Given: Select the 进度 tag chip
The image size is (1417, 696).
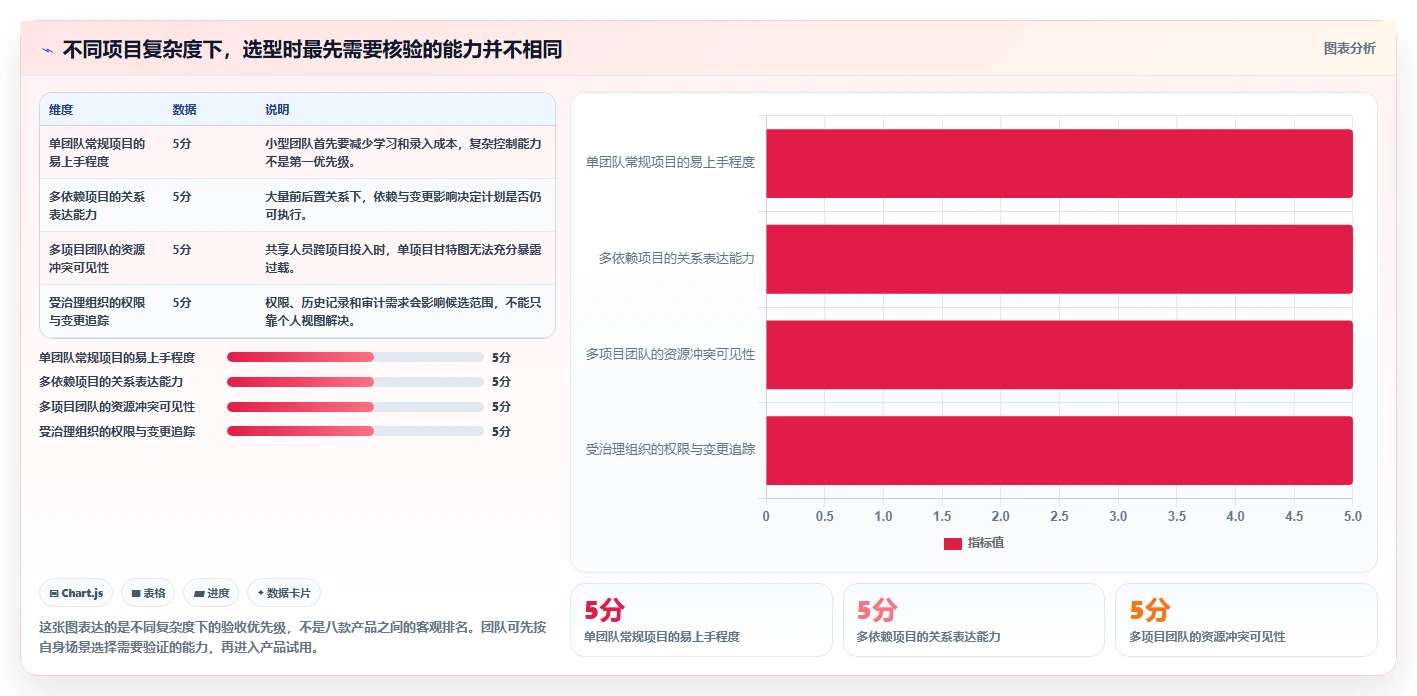Looking at the screenshot, I should pyautogui.click(x=211, y=593).
